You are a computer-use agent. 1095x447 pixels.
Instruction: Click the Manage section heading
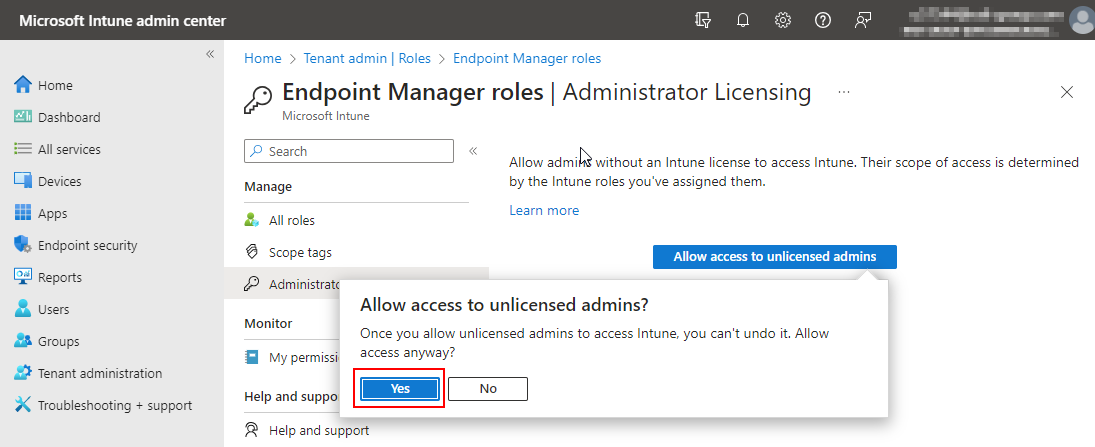(x=268, y=186)
